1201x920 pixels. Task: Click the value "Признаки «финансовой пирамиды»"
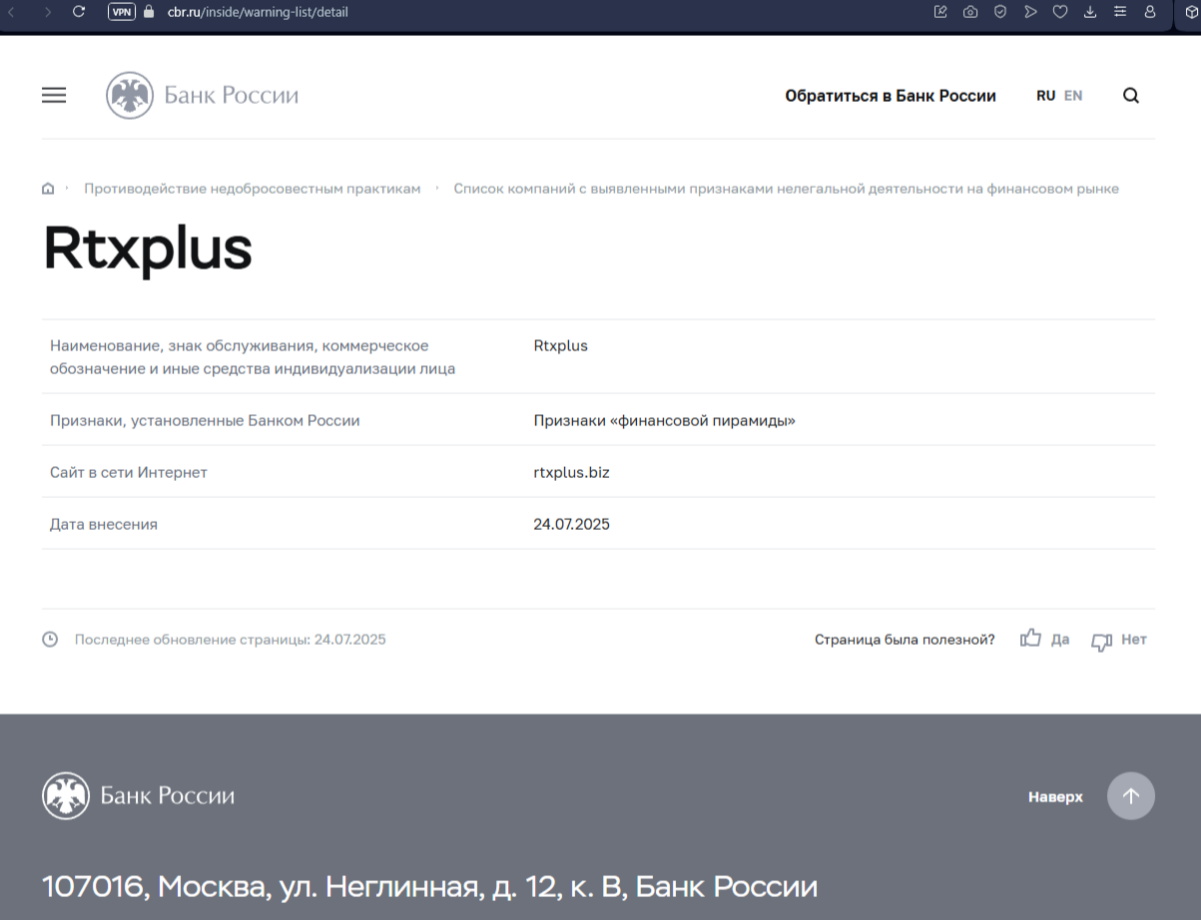tap(665, 421)
